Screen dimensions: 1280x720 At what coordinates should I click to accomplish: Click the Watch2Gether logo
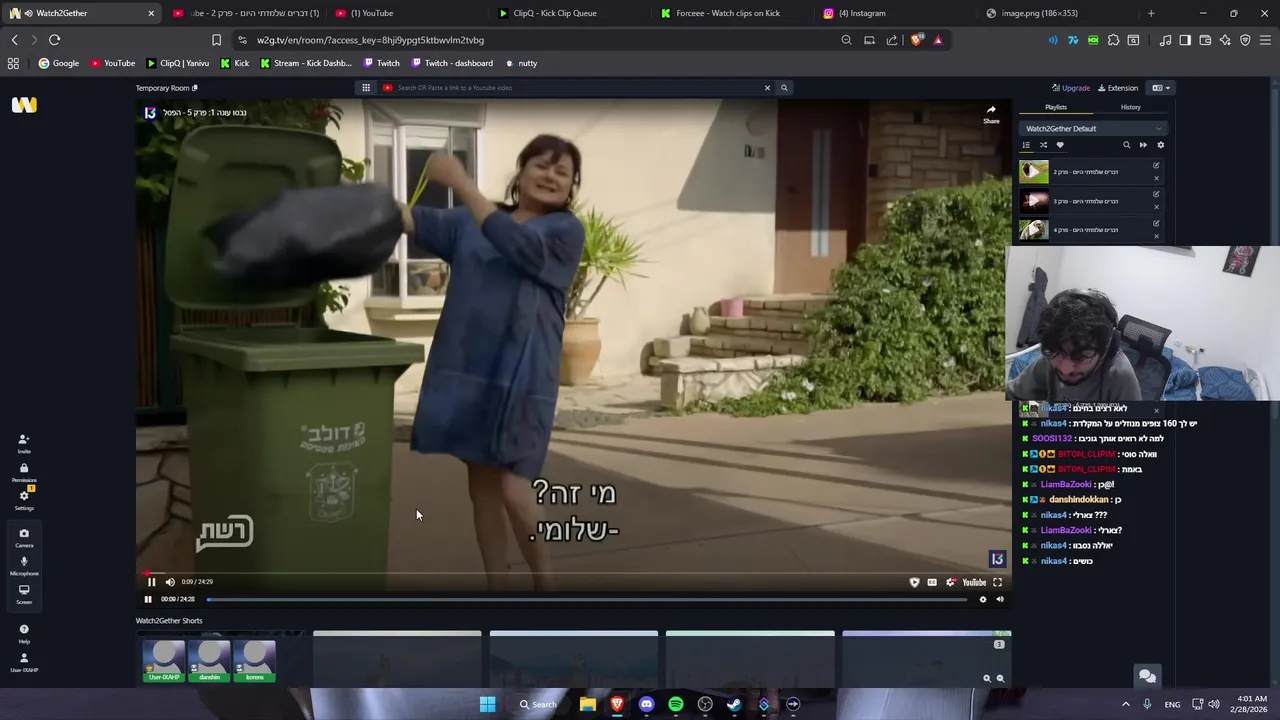(x=24, y=104)
